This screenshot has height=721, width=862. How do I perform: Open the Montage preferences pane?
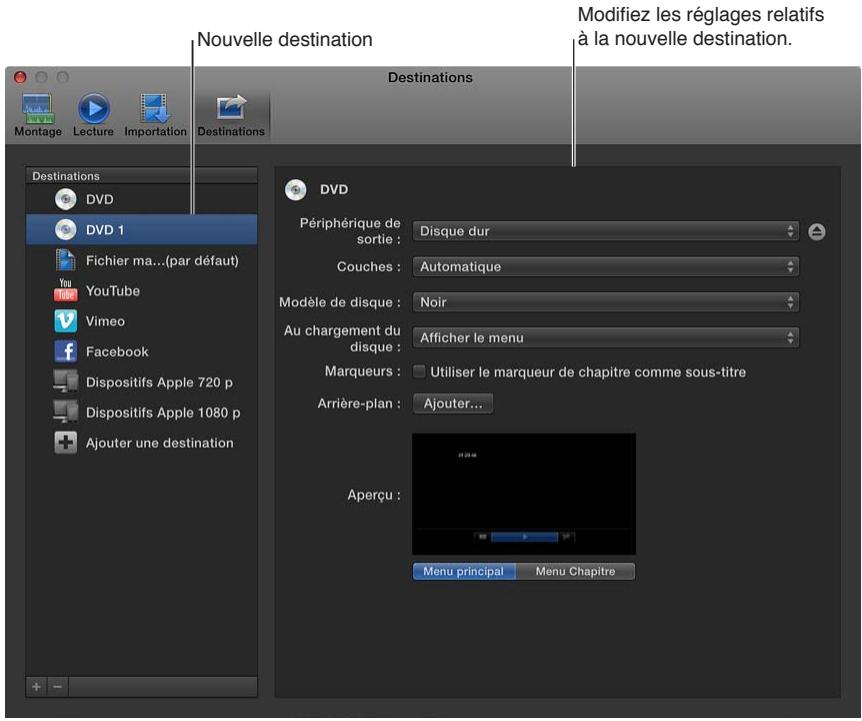(x=38, y=114)
